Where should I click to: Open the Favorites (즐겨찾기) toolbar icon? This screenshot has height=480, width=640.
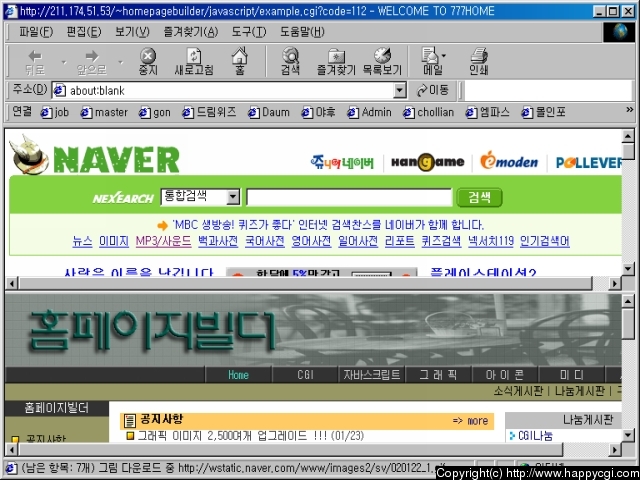[336, 62]
